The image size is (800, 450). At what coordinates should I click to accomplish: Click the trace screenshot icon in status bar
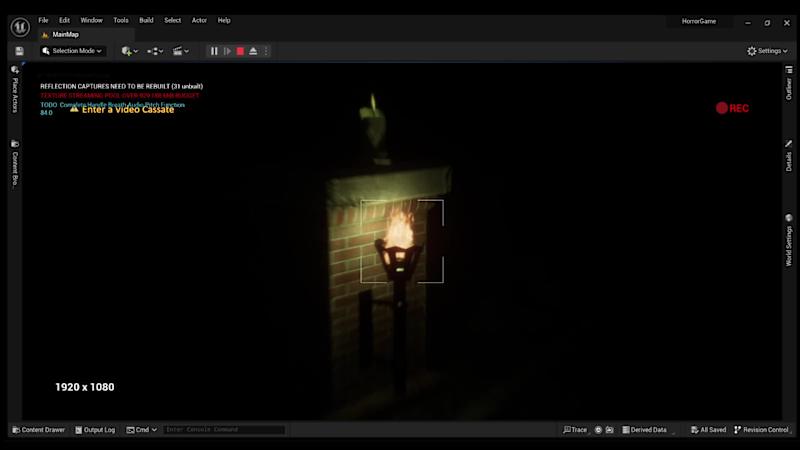tap(610, 430)
